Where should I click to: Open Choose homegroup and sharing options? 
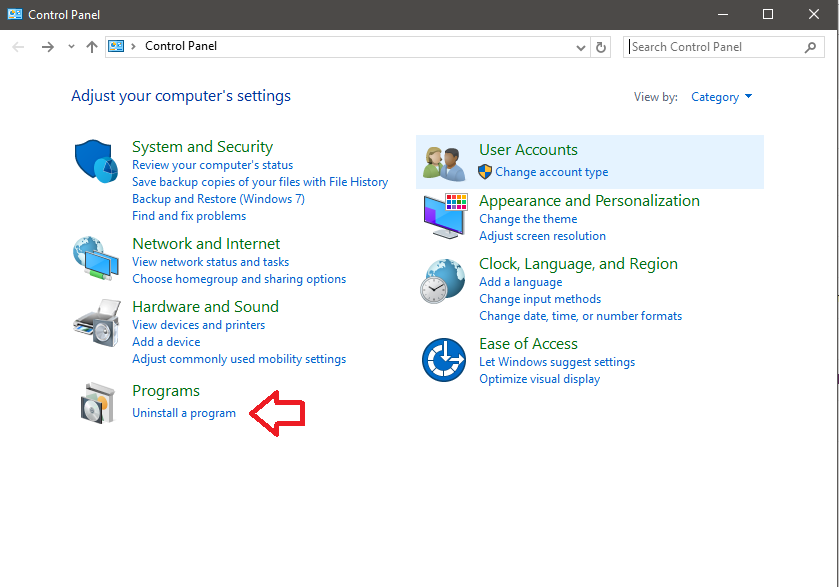[239, 279]
